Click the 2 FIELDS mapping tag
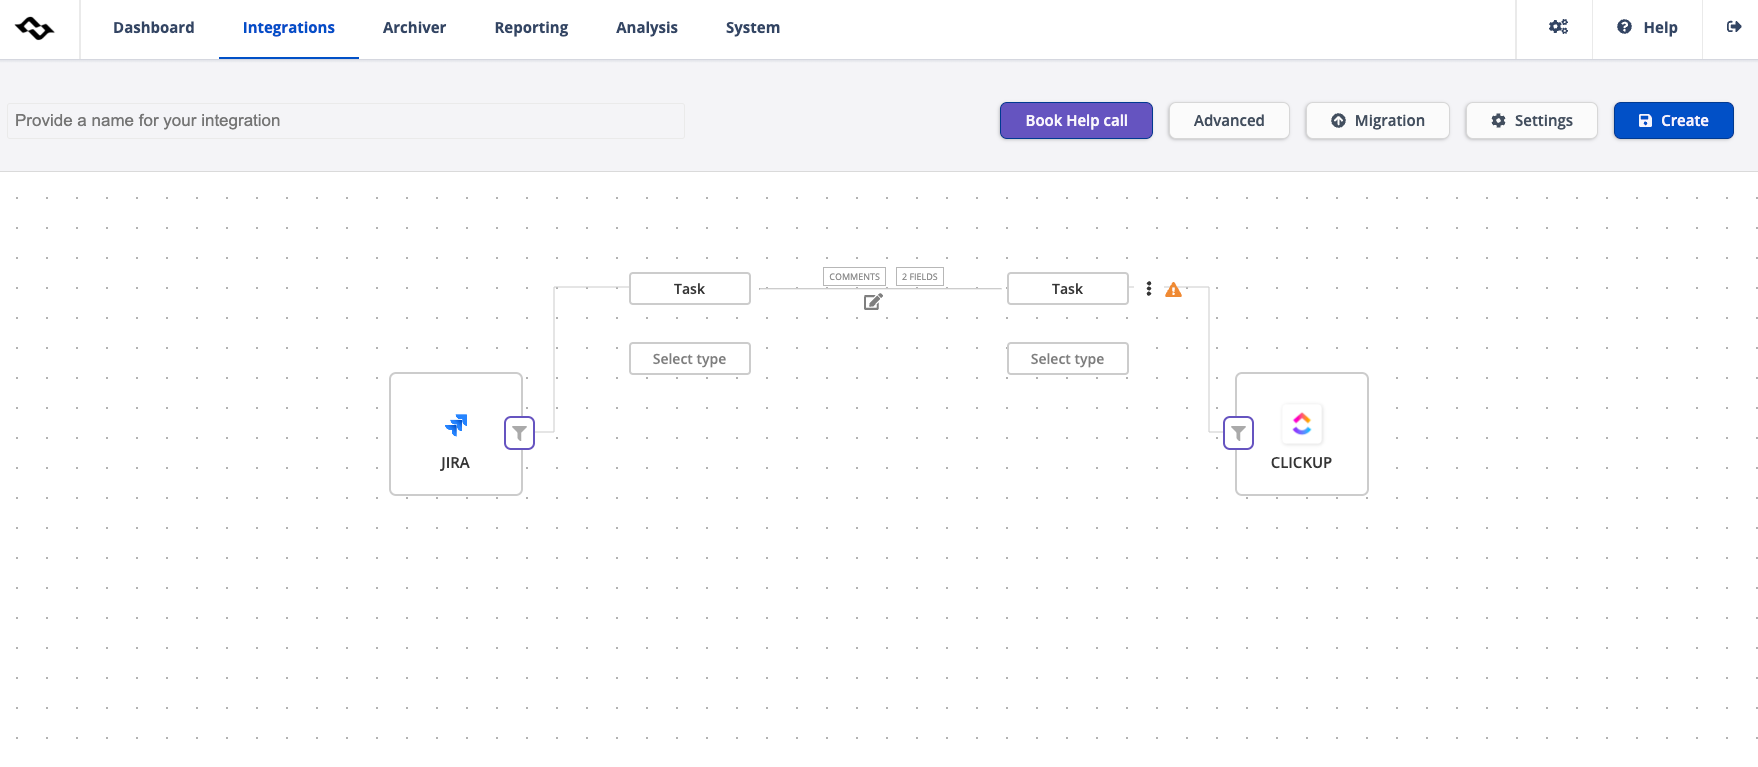This screenshot has width=1758, height=767. [x=920, y=277]
